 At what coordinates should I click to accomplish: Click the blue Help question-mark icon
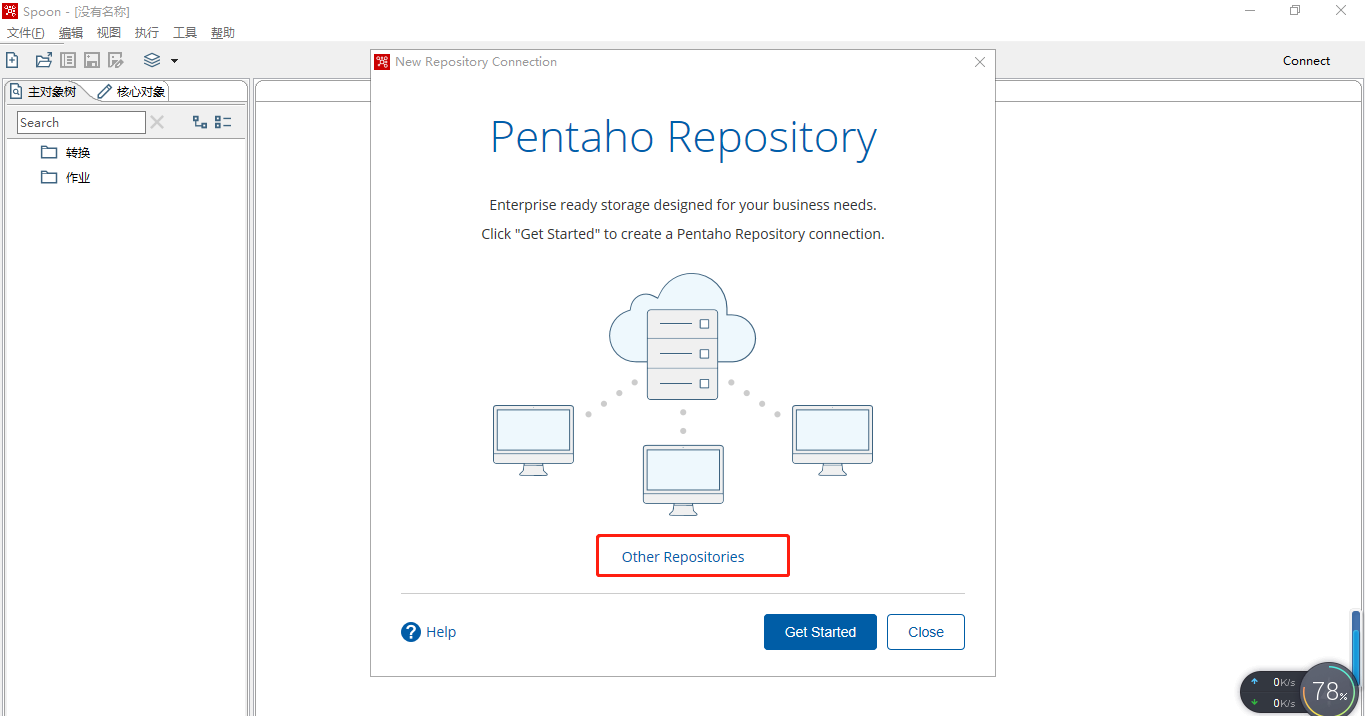[x=411, y=632]
